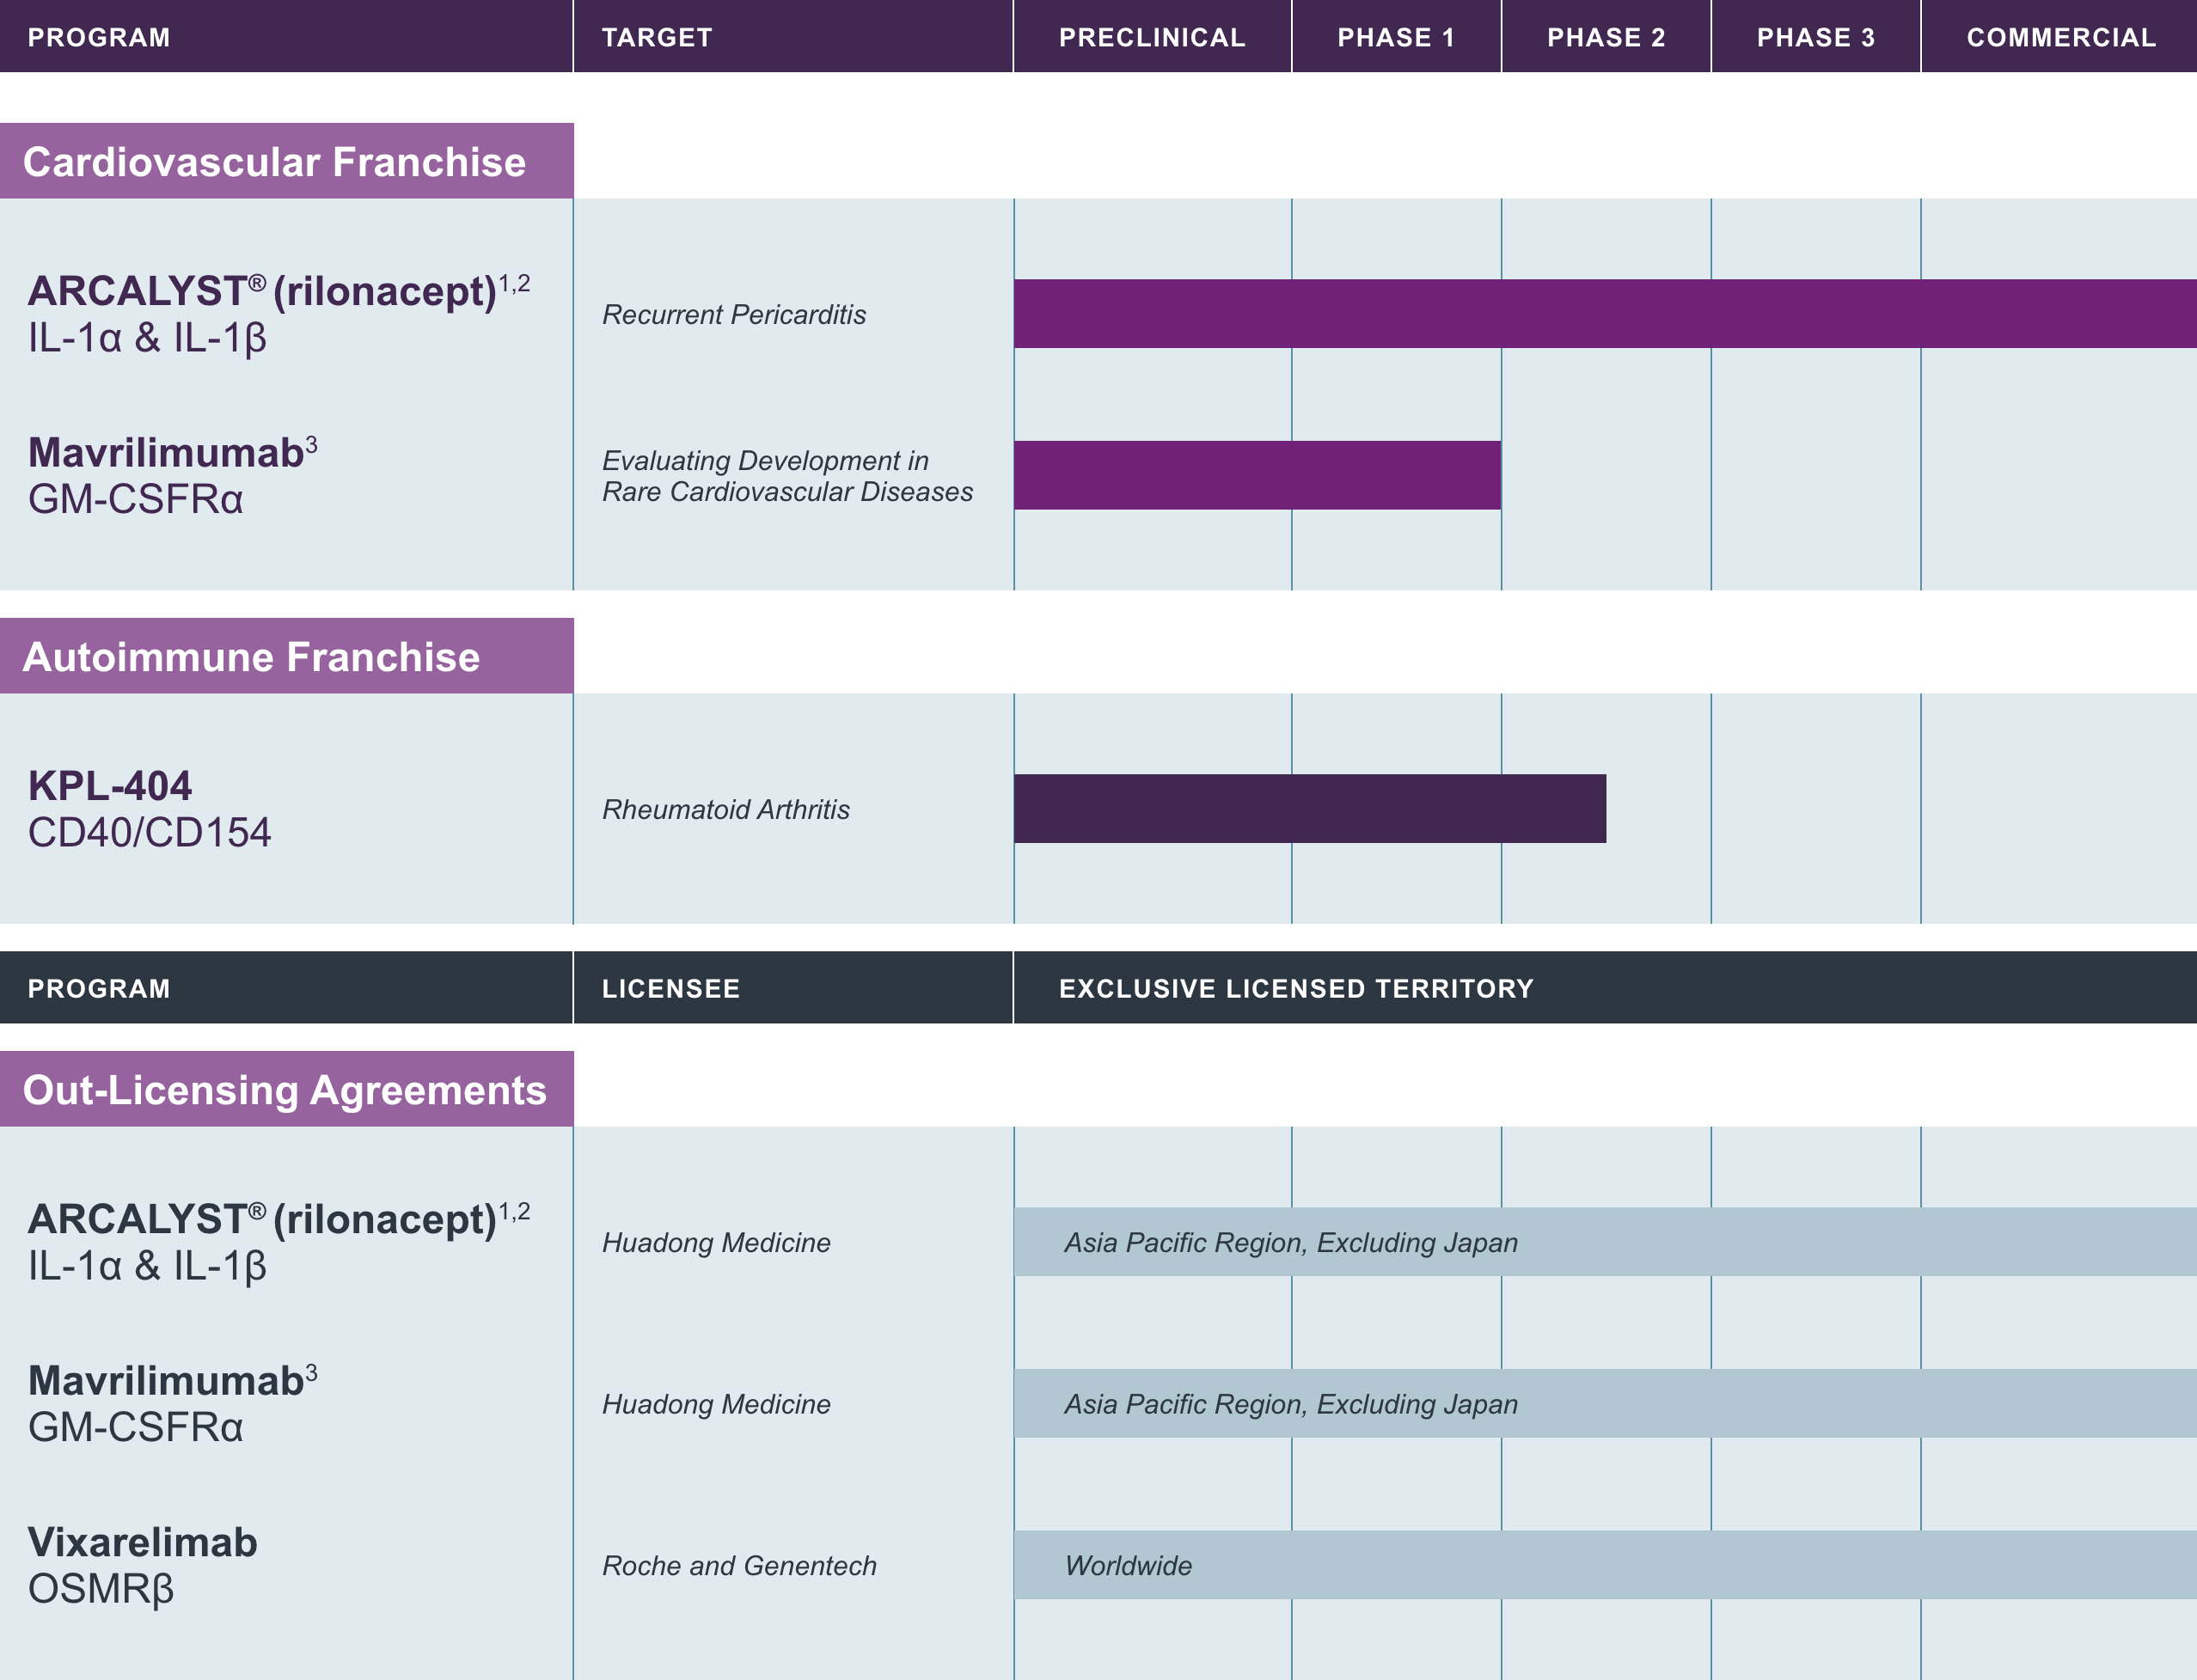Click Evaluating Development in Rare Cardiovascular Diseases
The height and width of the screenshot is (1680, 2197).
click(x=787, y=476)
